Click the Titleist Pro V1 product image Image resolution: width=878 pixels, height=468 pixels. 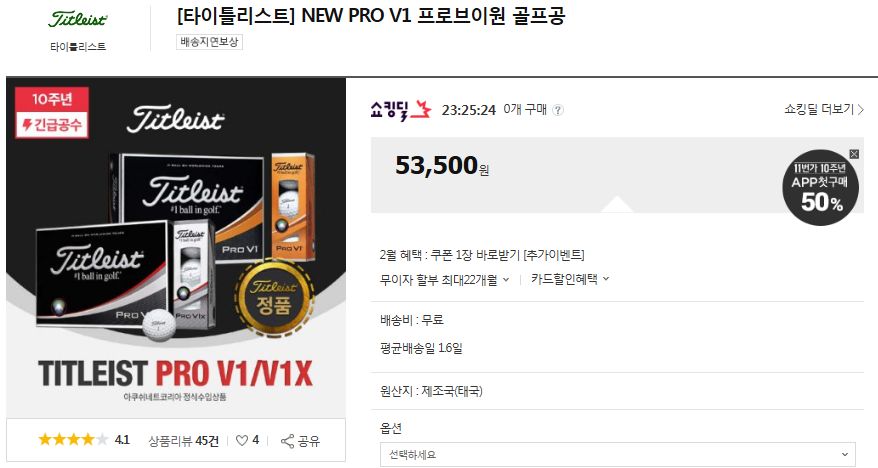(176, 248)
